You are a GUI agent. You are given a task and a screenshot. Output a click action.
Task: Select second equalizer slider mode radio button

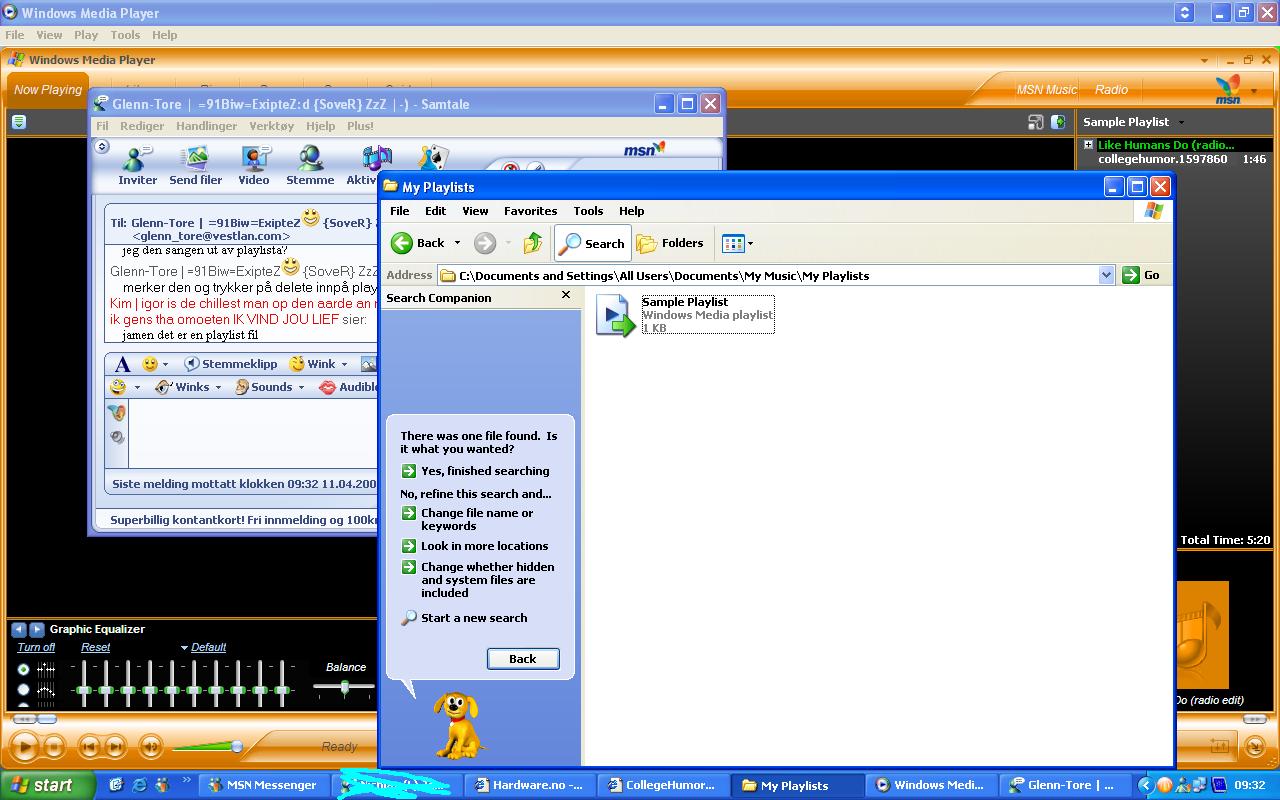pos(24,690)
